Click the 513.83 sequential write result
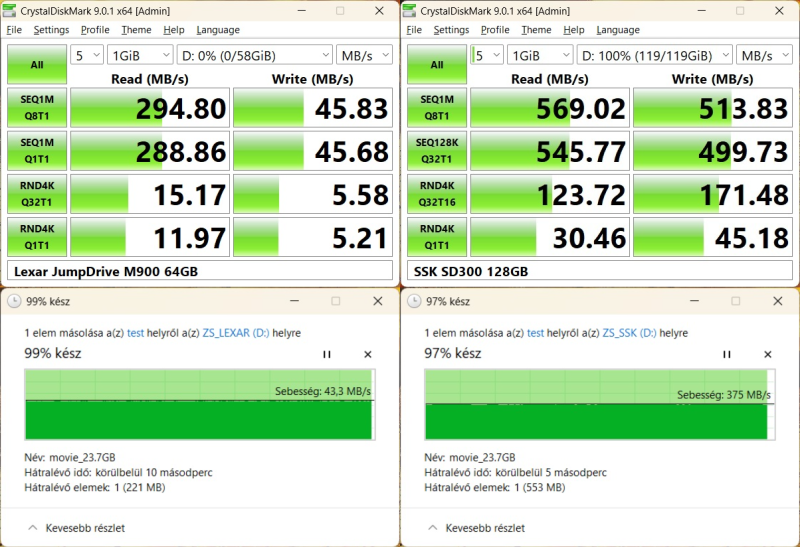This screenshot has width=800, height=547. tap(713, 108)
